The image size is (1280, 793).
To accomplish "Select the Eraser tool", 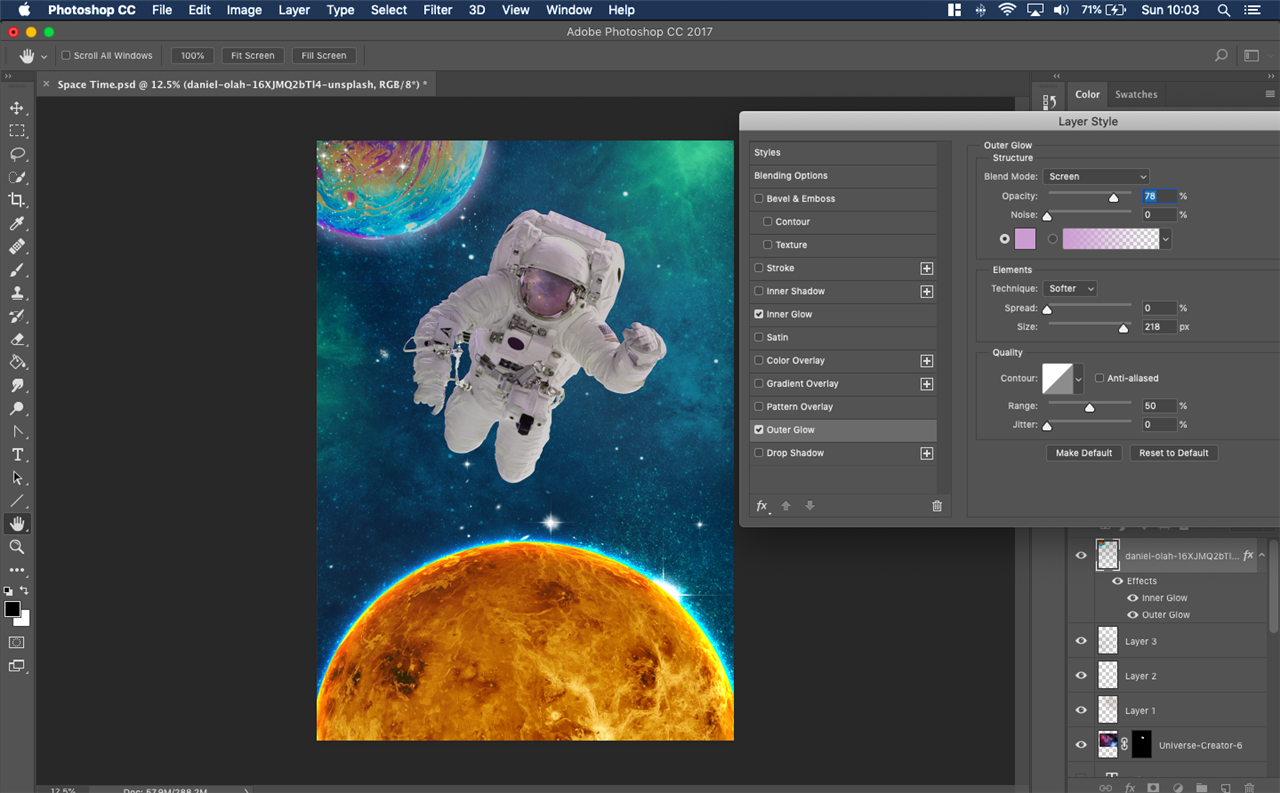I will pyautogui.click(x=17, y=339).
